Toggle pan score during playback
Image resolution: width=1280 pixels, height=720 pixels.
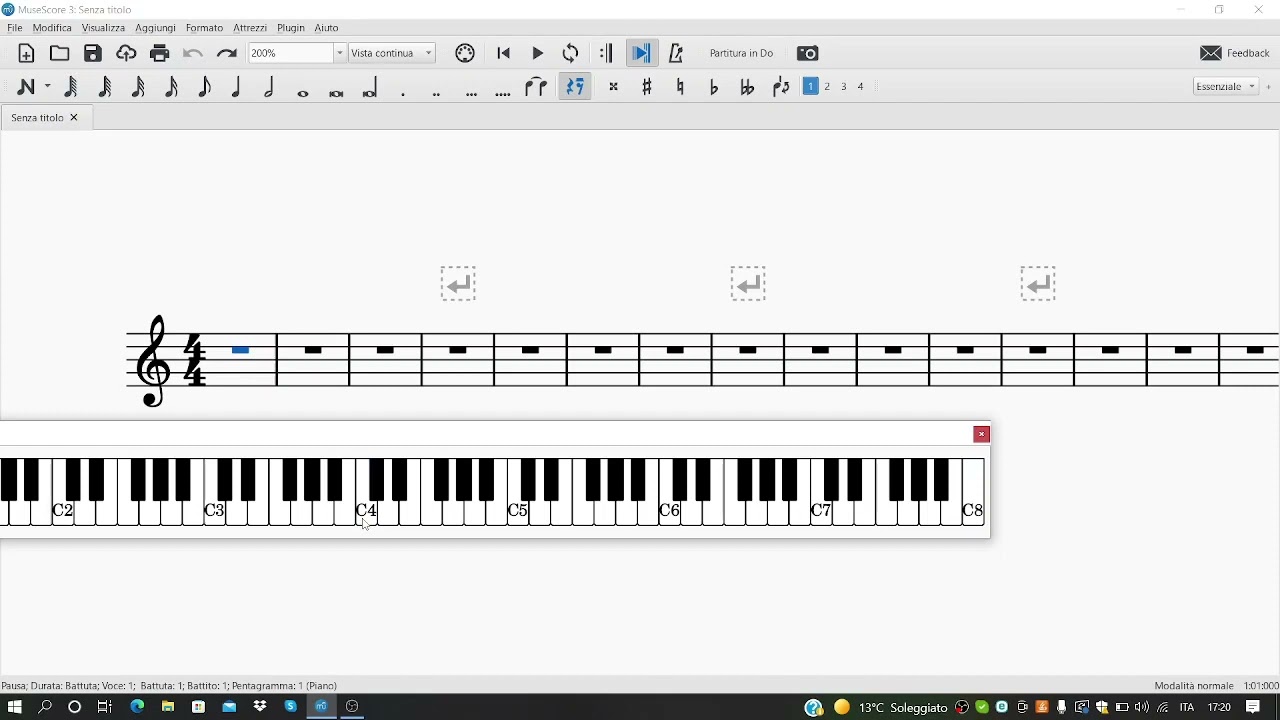coord(643,54)
